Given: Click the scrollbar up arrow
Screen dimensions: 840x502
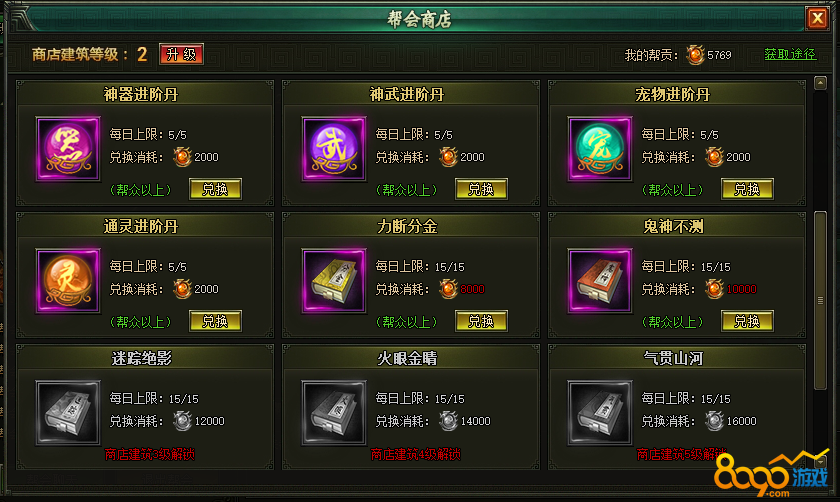Looking at the screenshot, I should pyautogui.click(x=820, y=83).
